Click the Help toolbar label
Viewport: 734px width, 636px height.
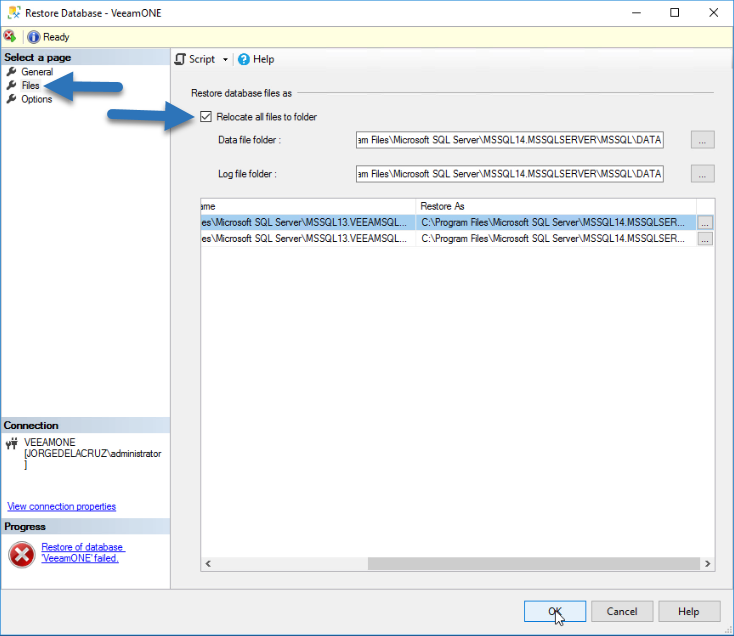point(264,59)
